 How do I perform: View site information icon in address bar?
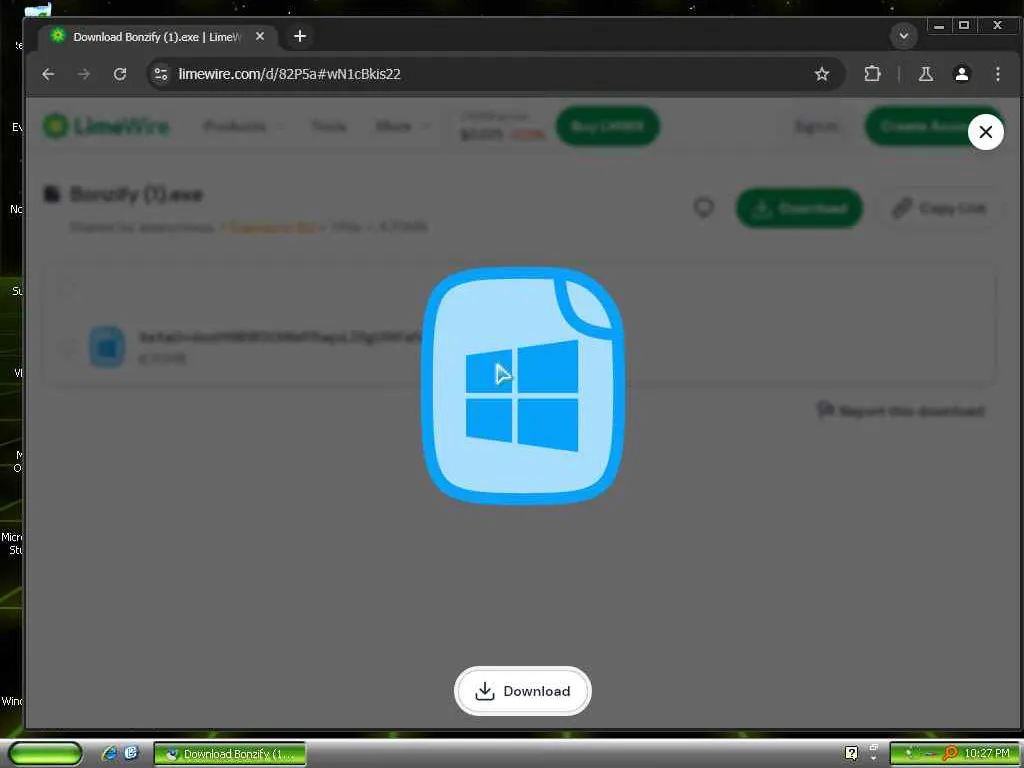161,74
